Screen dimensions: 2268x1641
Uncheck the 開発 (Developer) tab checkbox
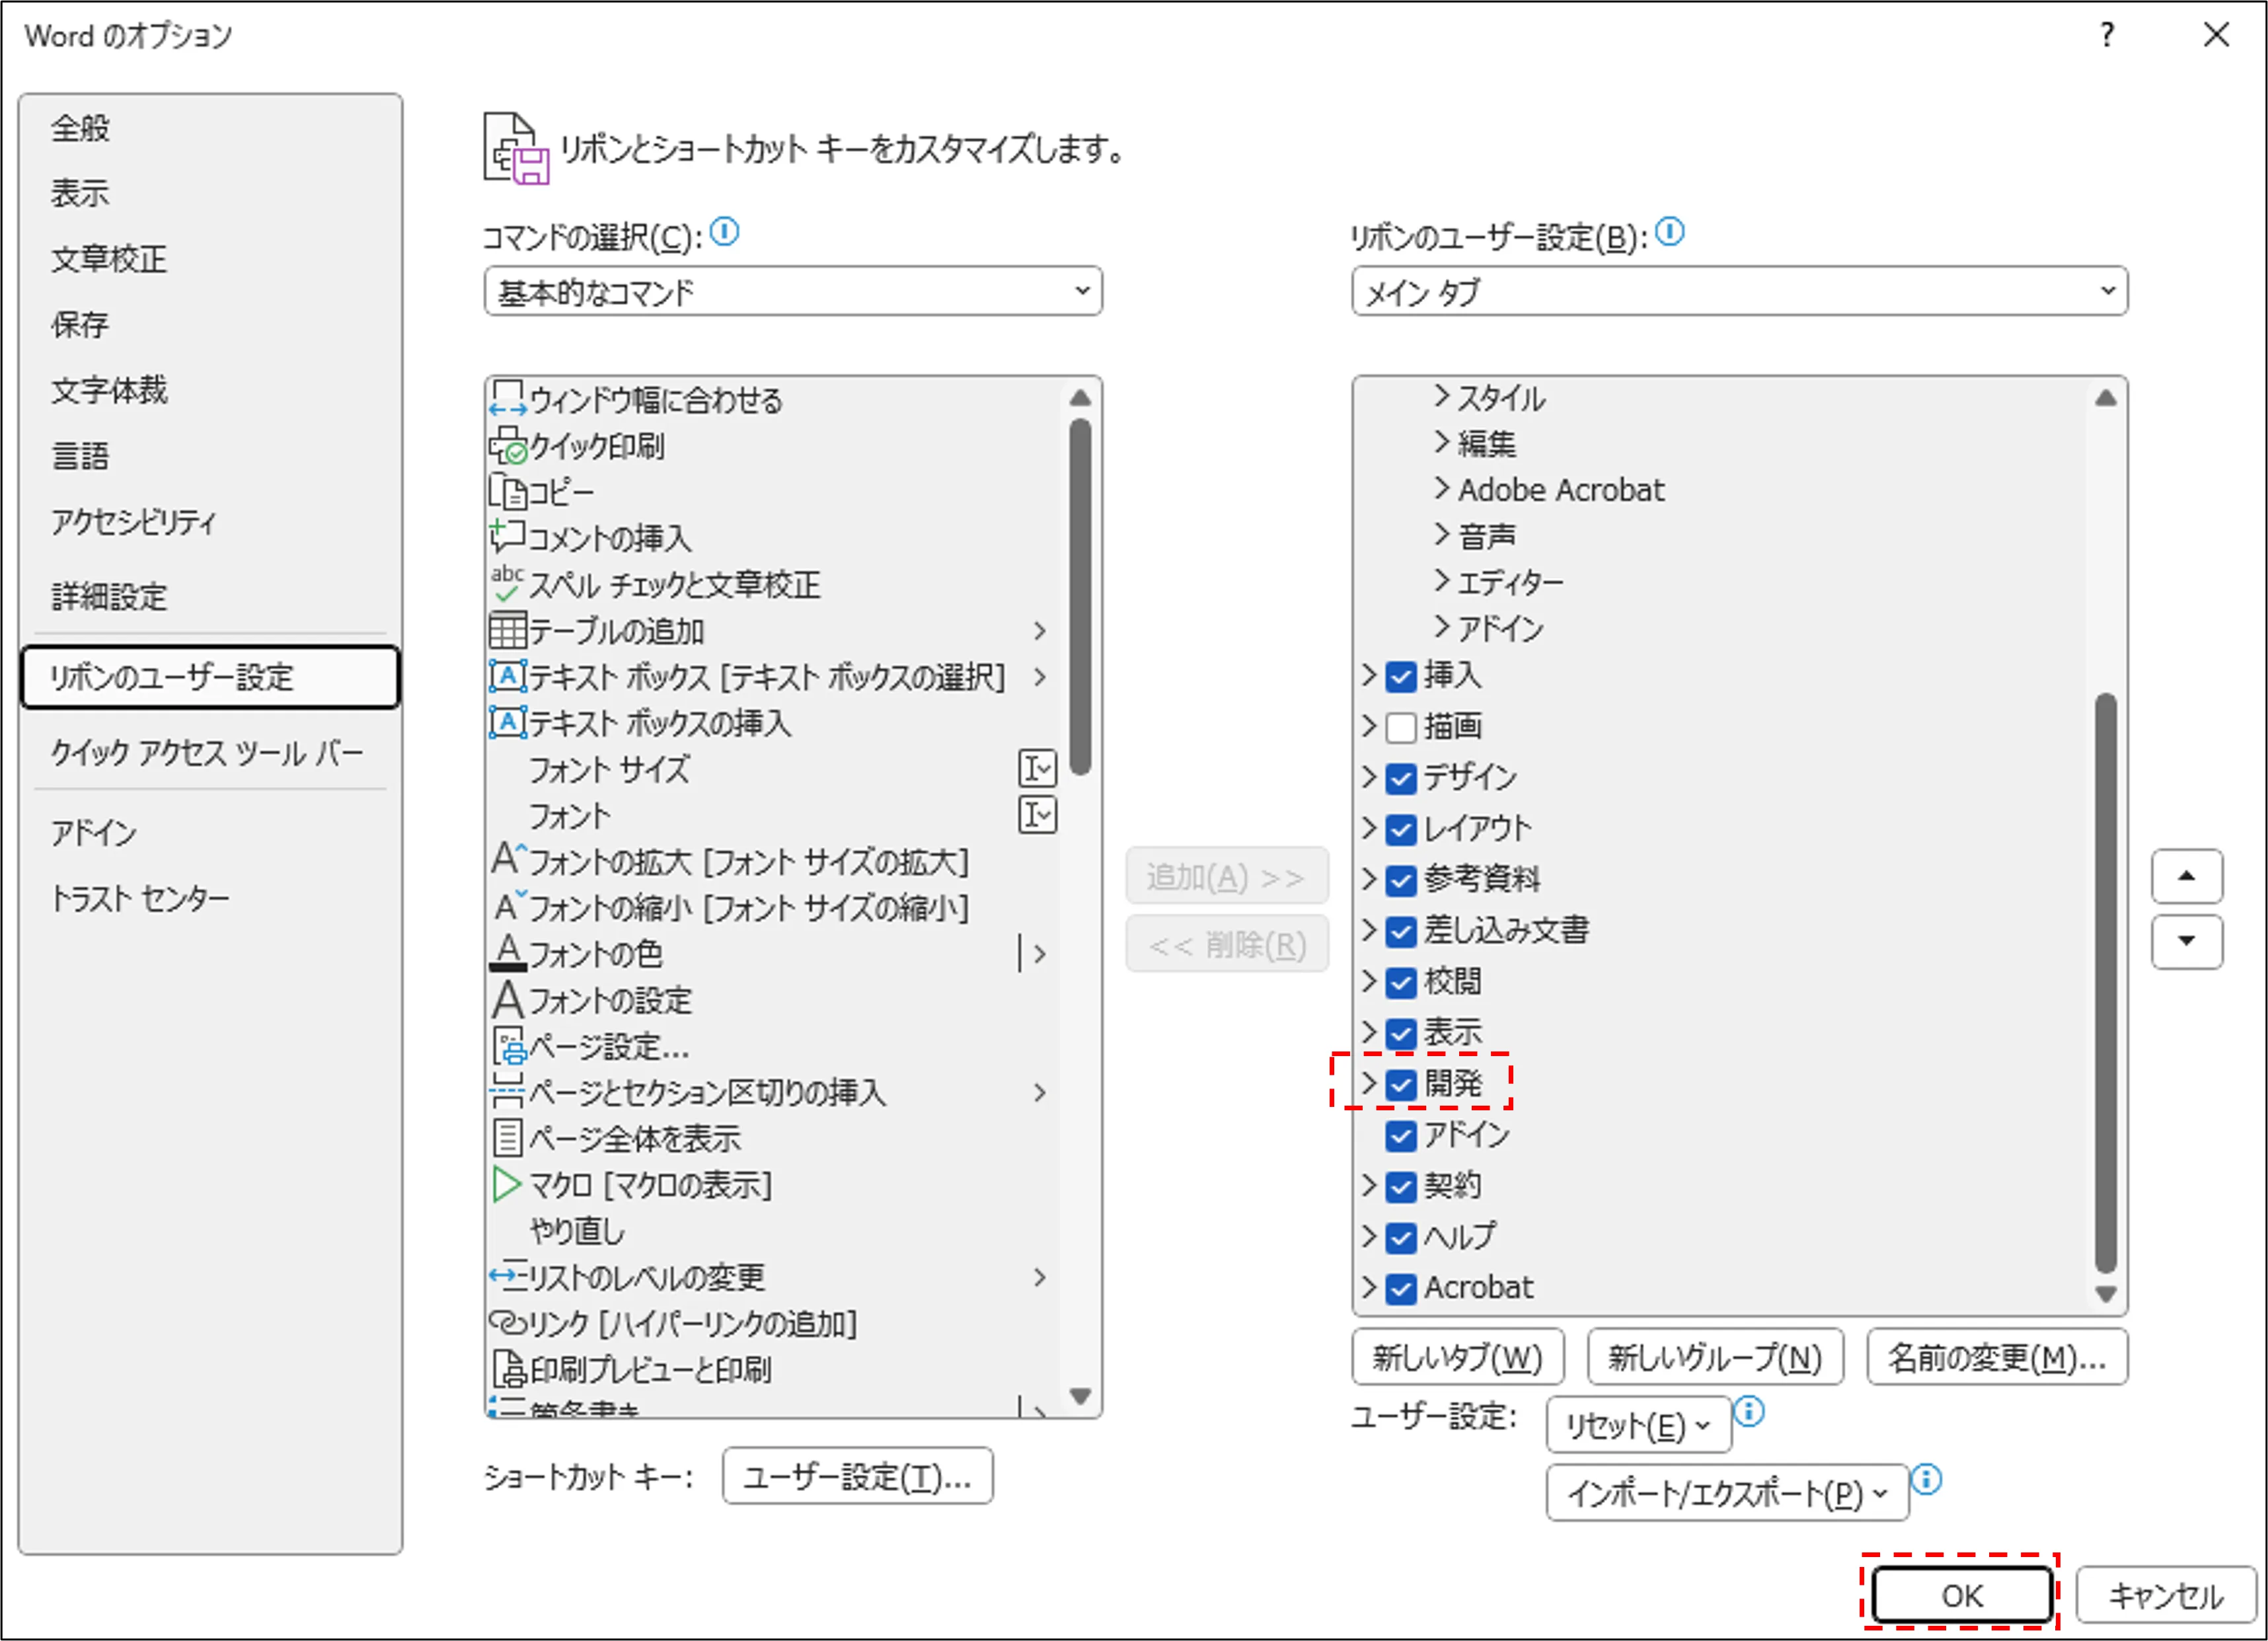tap(1401, 1084)
